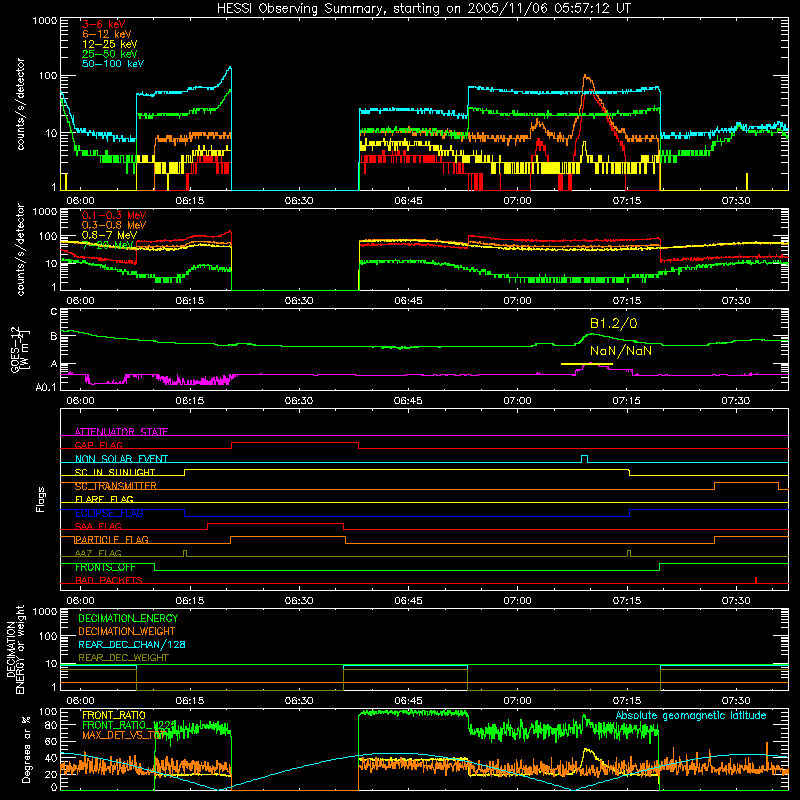Click the yellow flare interval bar in GOES panel
The image size is (800, 800).
pos(587,364)
